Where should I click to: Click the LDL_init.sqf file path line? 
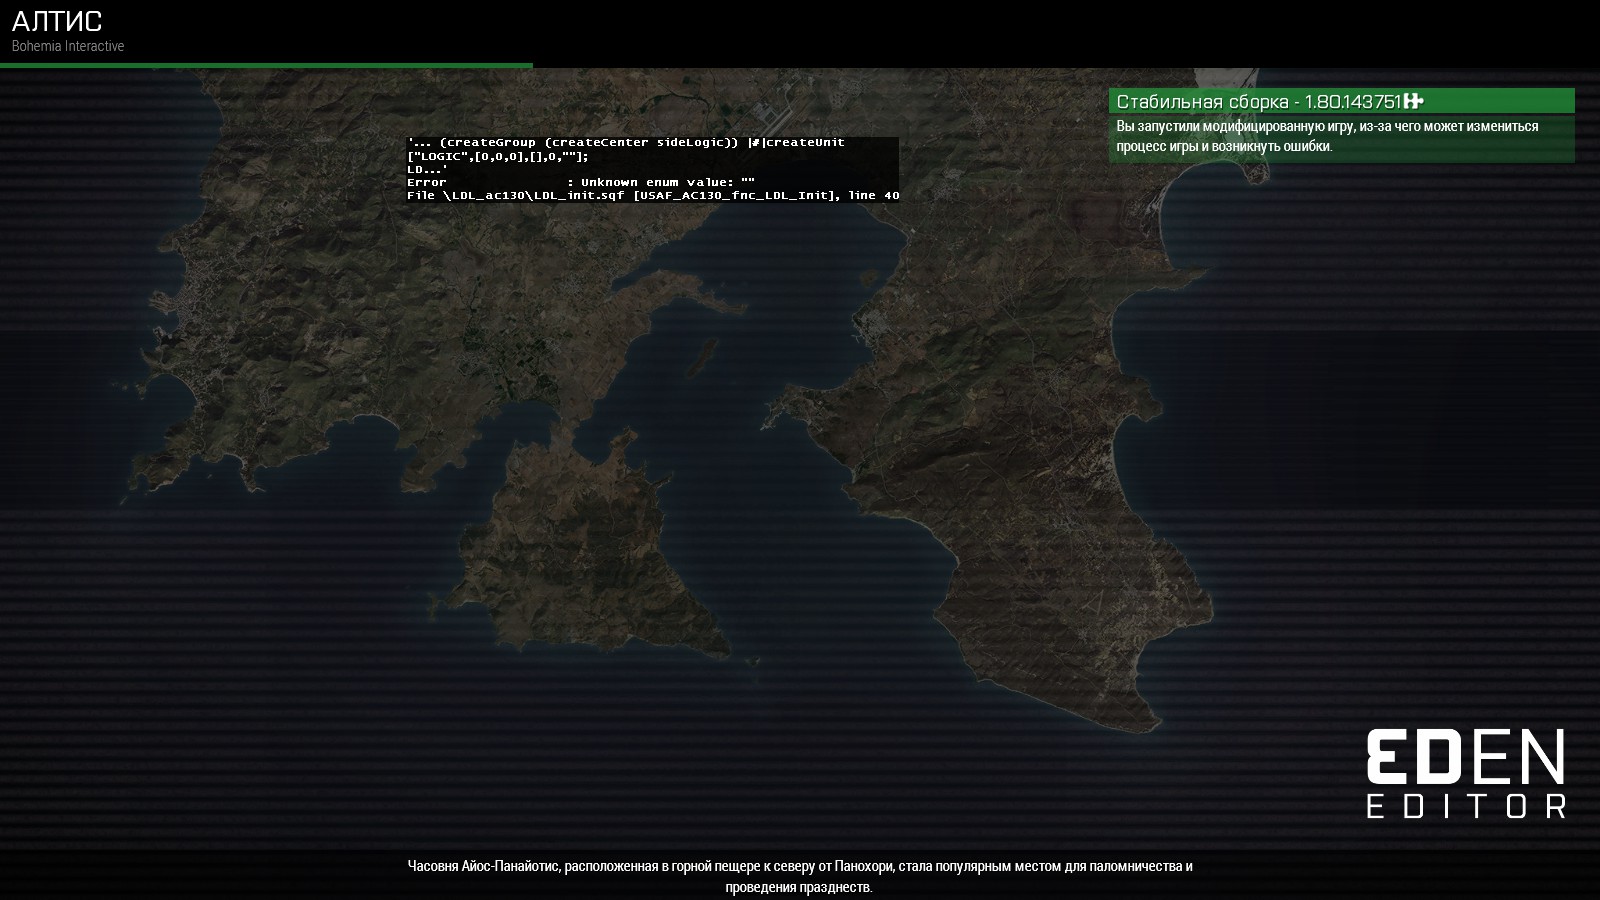pos(652,195)
